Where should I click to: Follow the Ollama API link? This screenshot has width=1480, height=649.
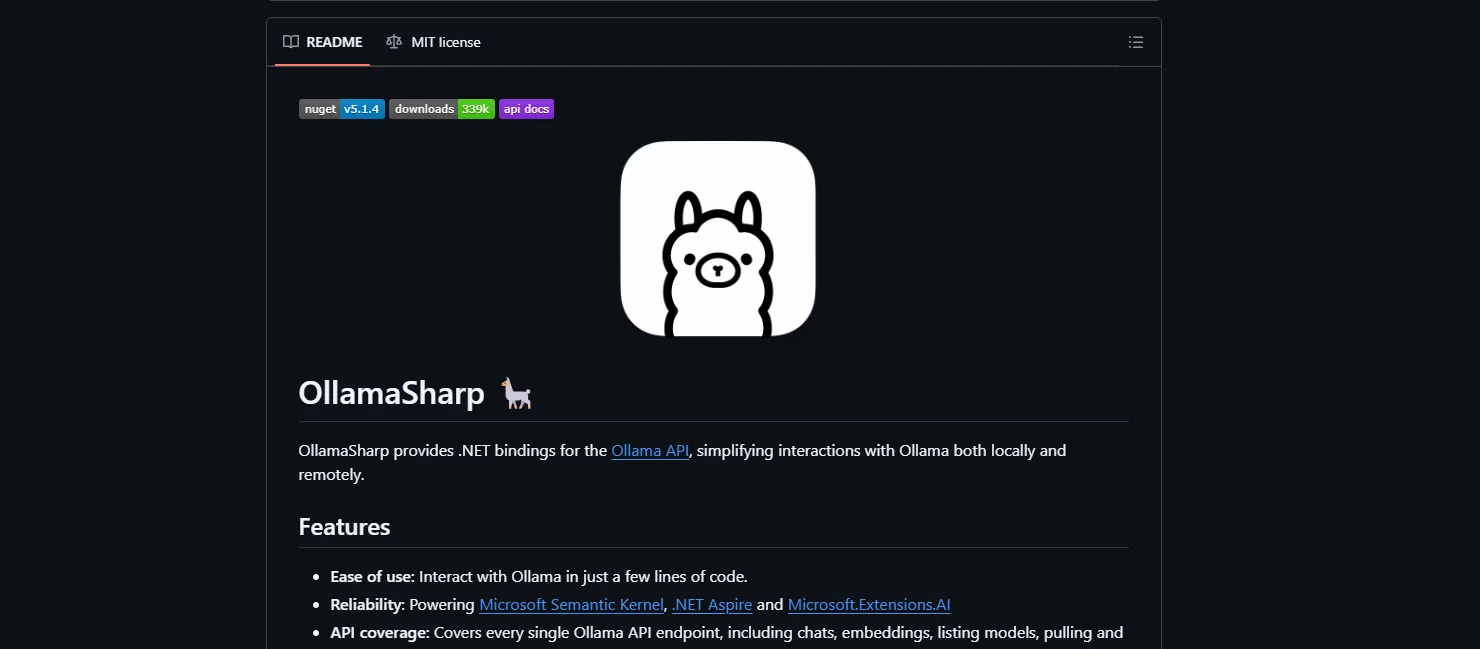(650, 451)
